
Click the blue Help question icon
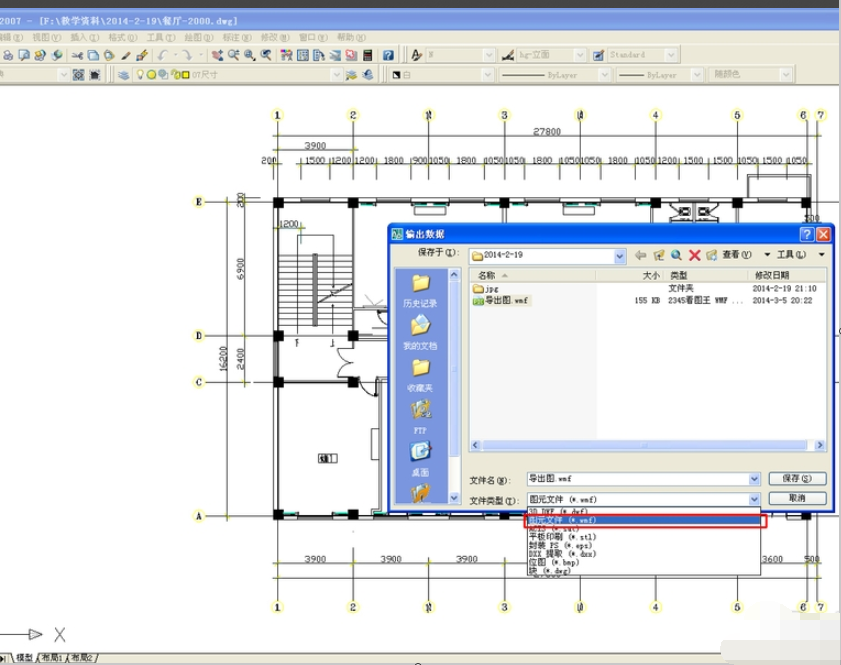[388, 55]
